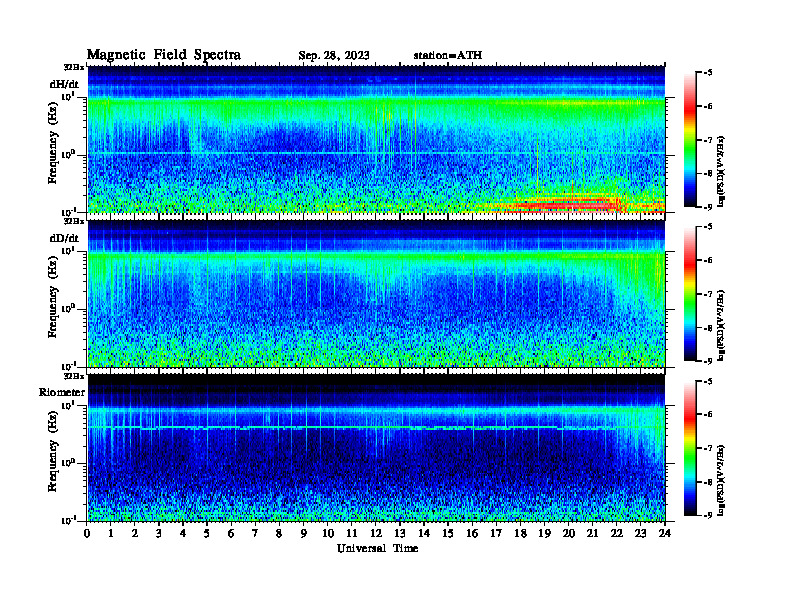Screen dimensions: 792x612
Task: Select the date "Sep. 28, 2023"
Action: pos(333,55)
